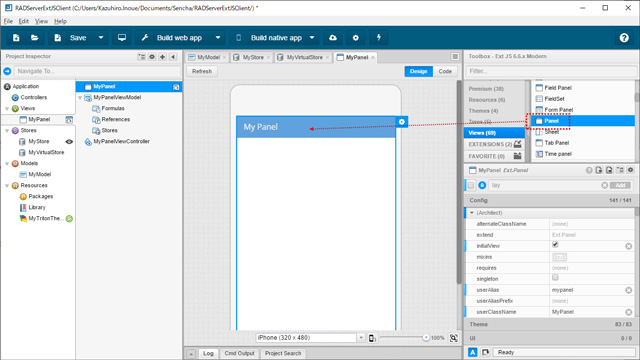Click Project Inspector tree view icon
This screenshot has height=360, width=640.
142,57
